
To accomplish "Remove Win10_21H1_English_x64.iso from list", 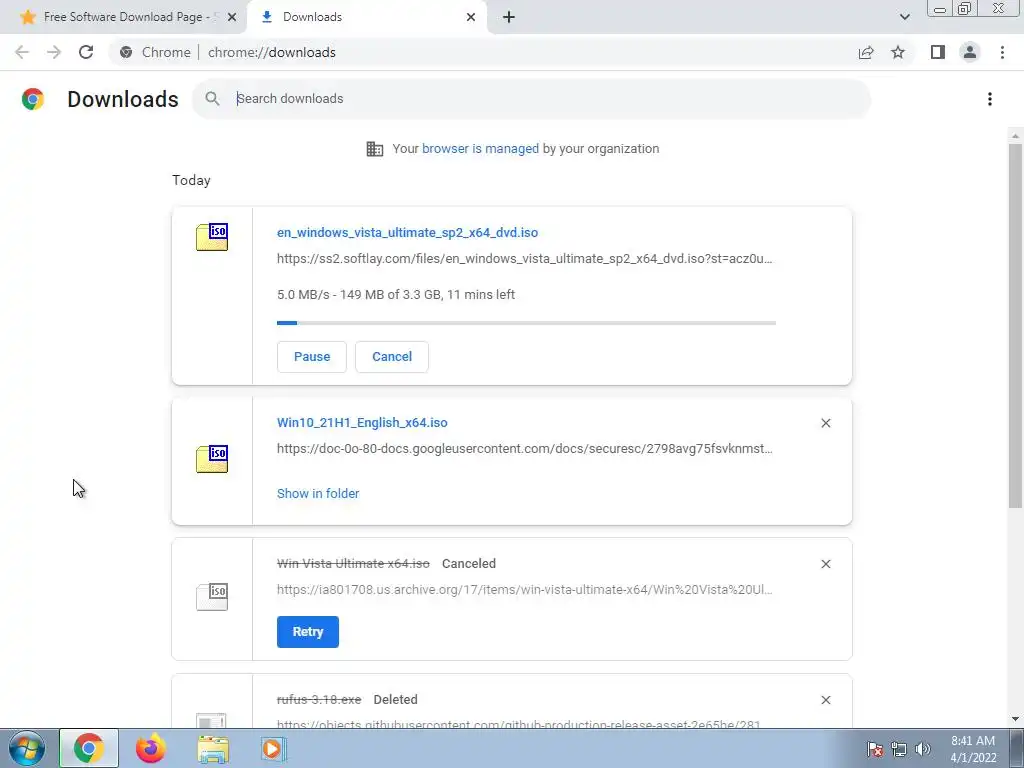I will [x=825, y=423].
